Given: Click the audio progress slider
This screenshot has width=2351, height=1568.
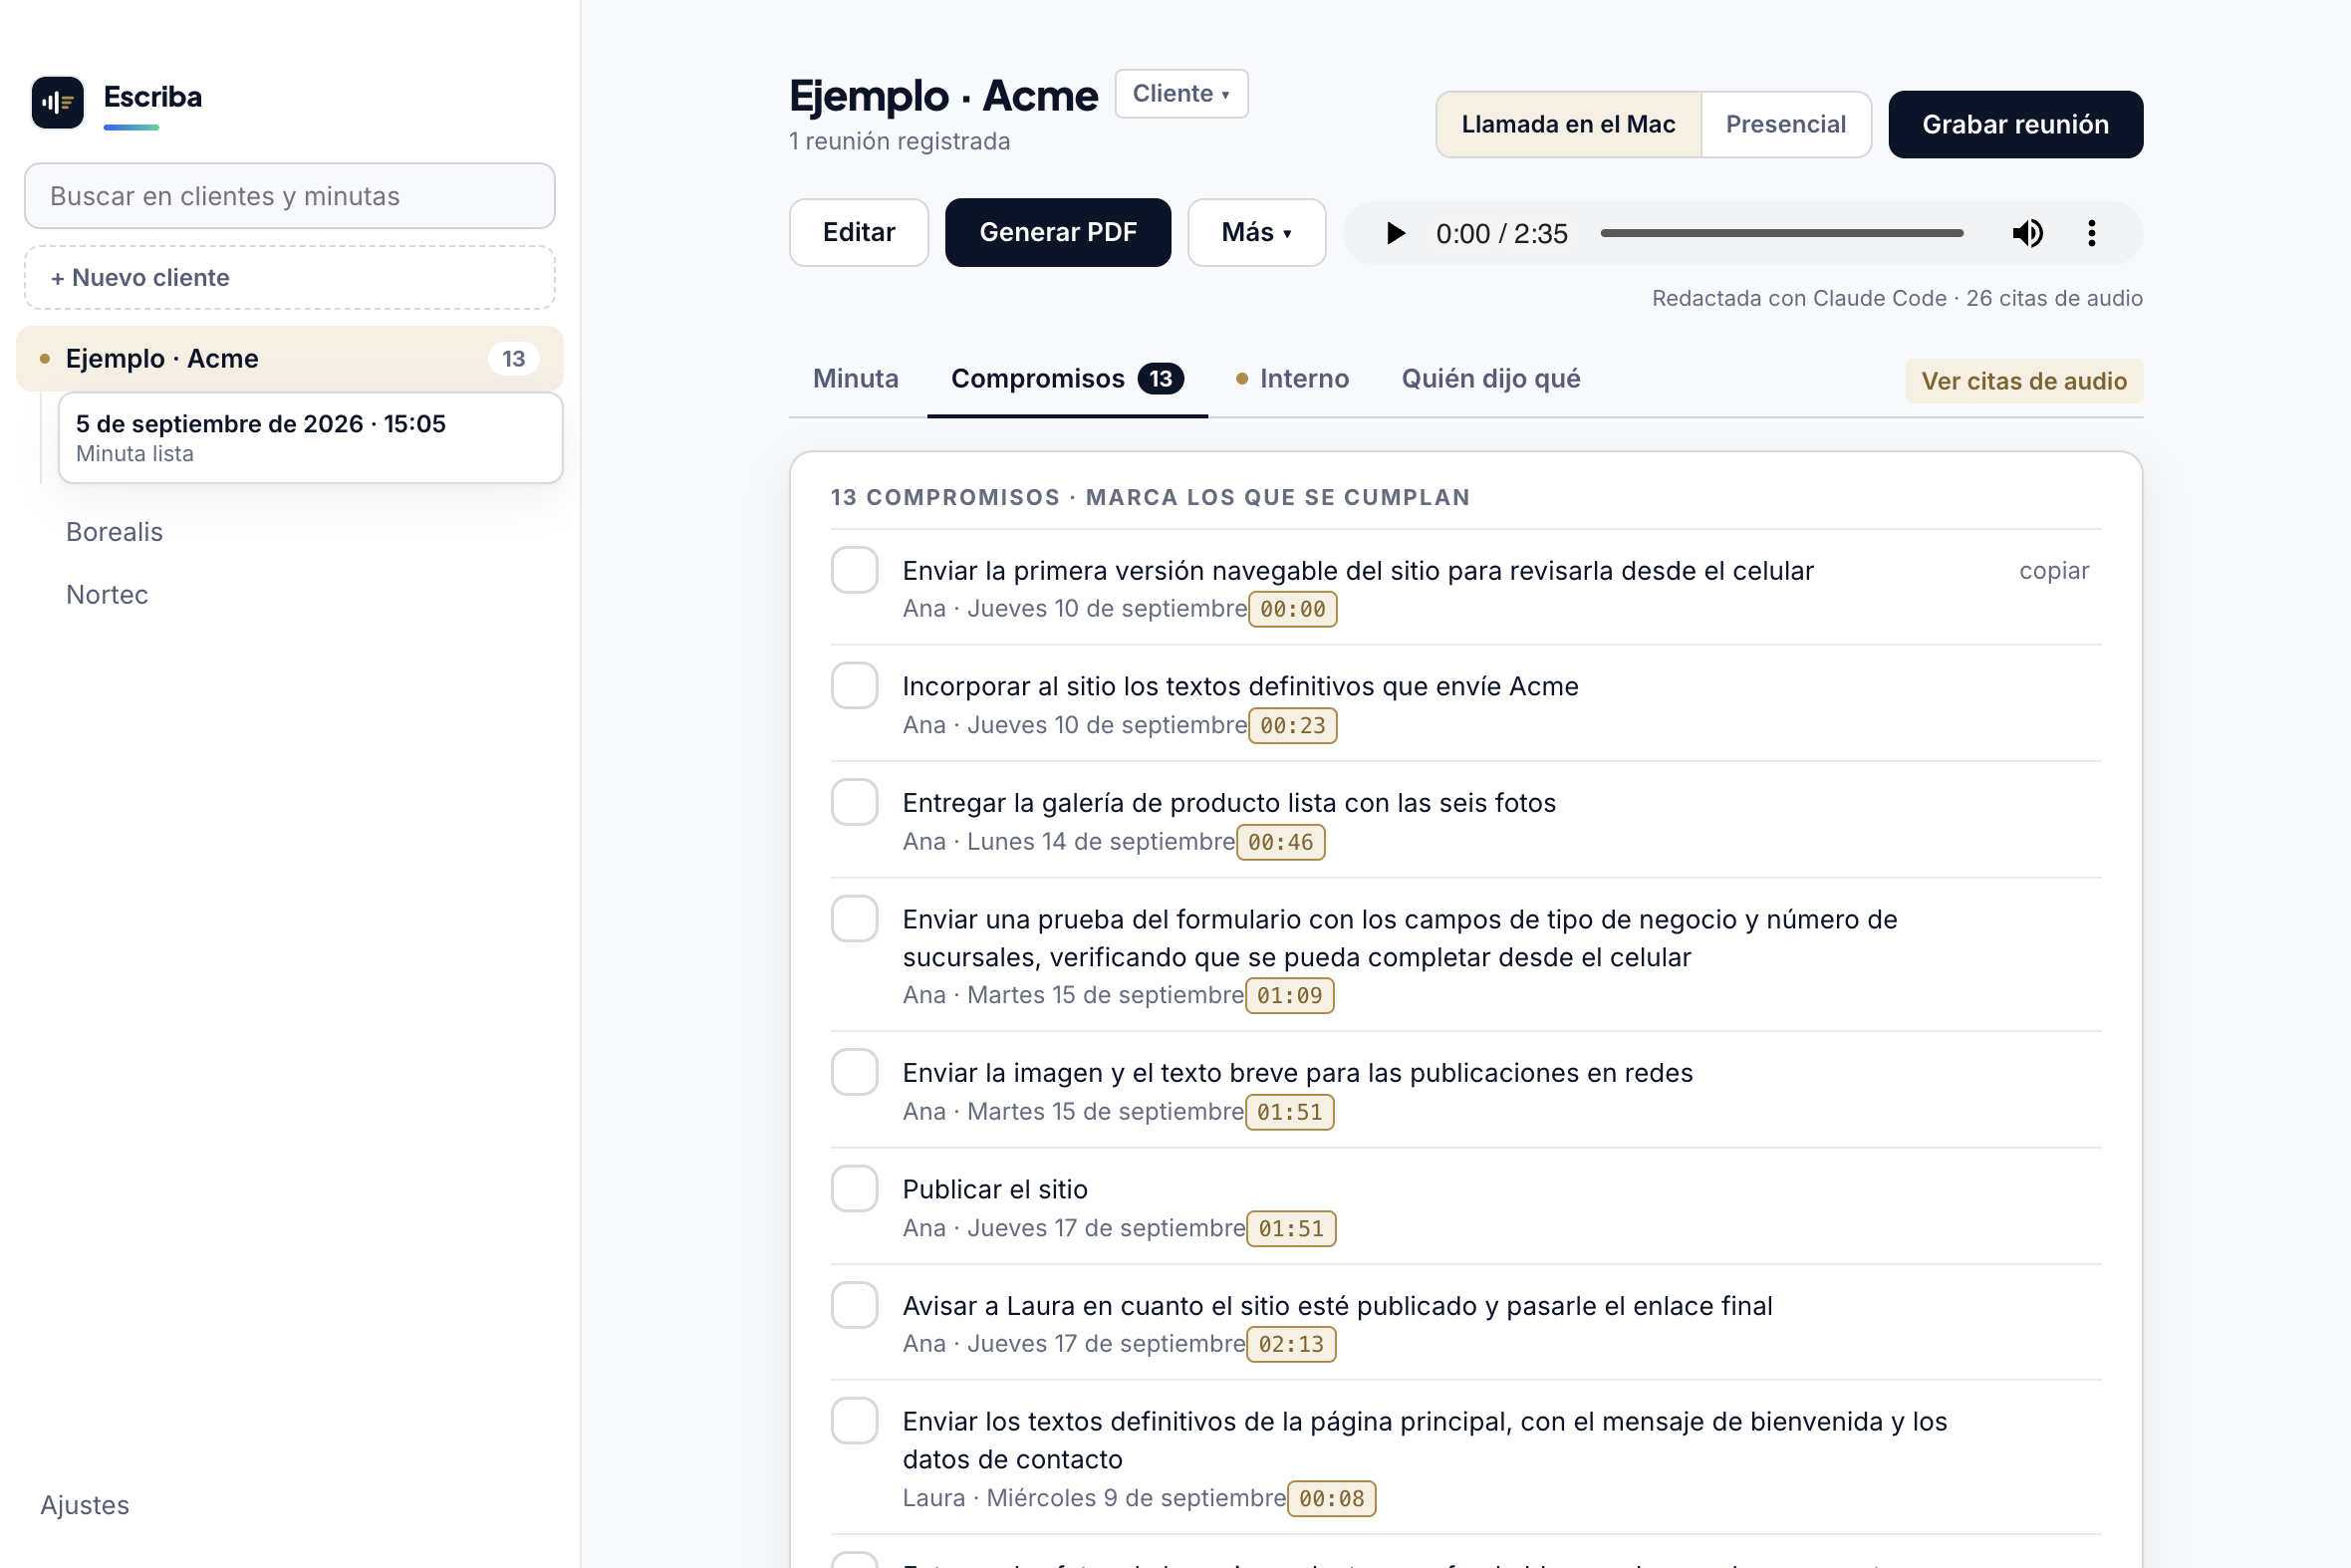Looking at the screenshot, I should pyautogui.click(x=1781, y=233).
